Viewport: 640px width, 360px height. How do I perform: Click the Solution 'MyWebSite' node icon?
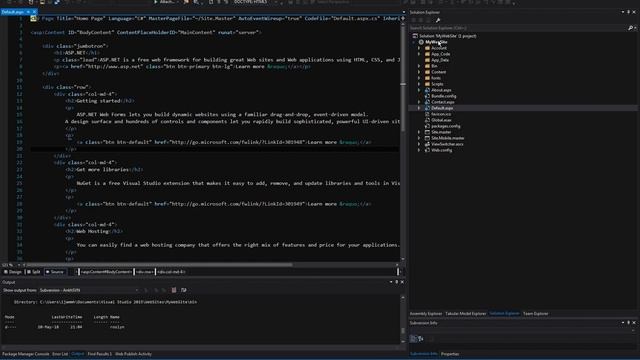point(415,36)
